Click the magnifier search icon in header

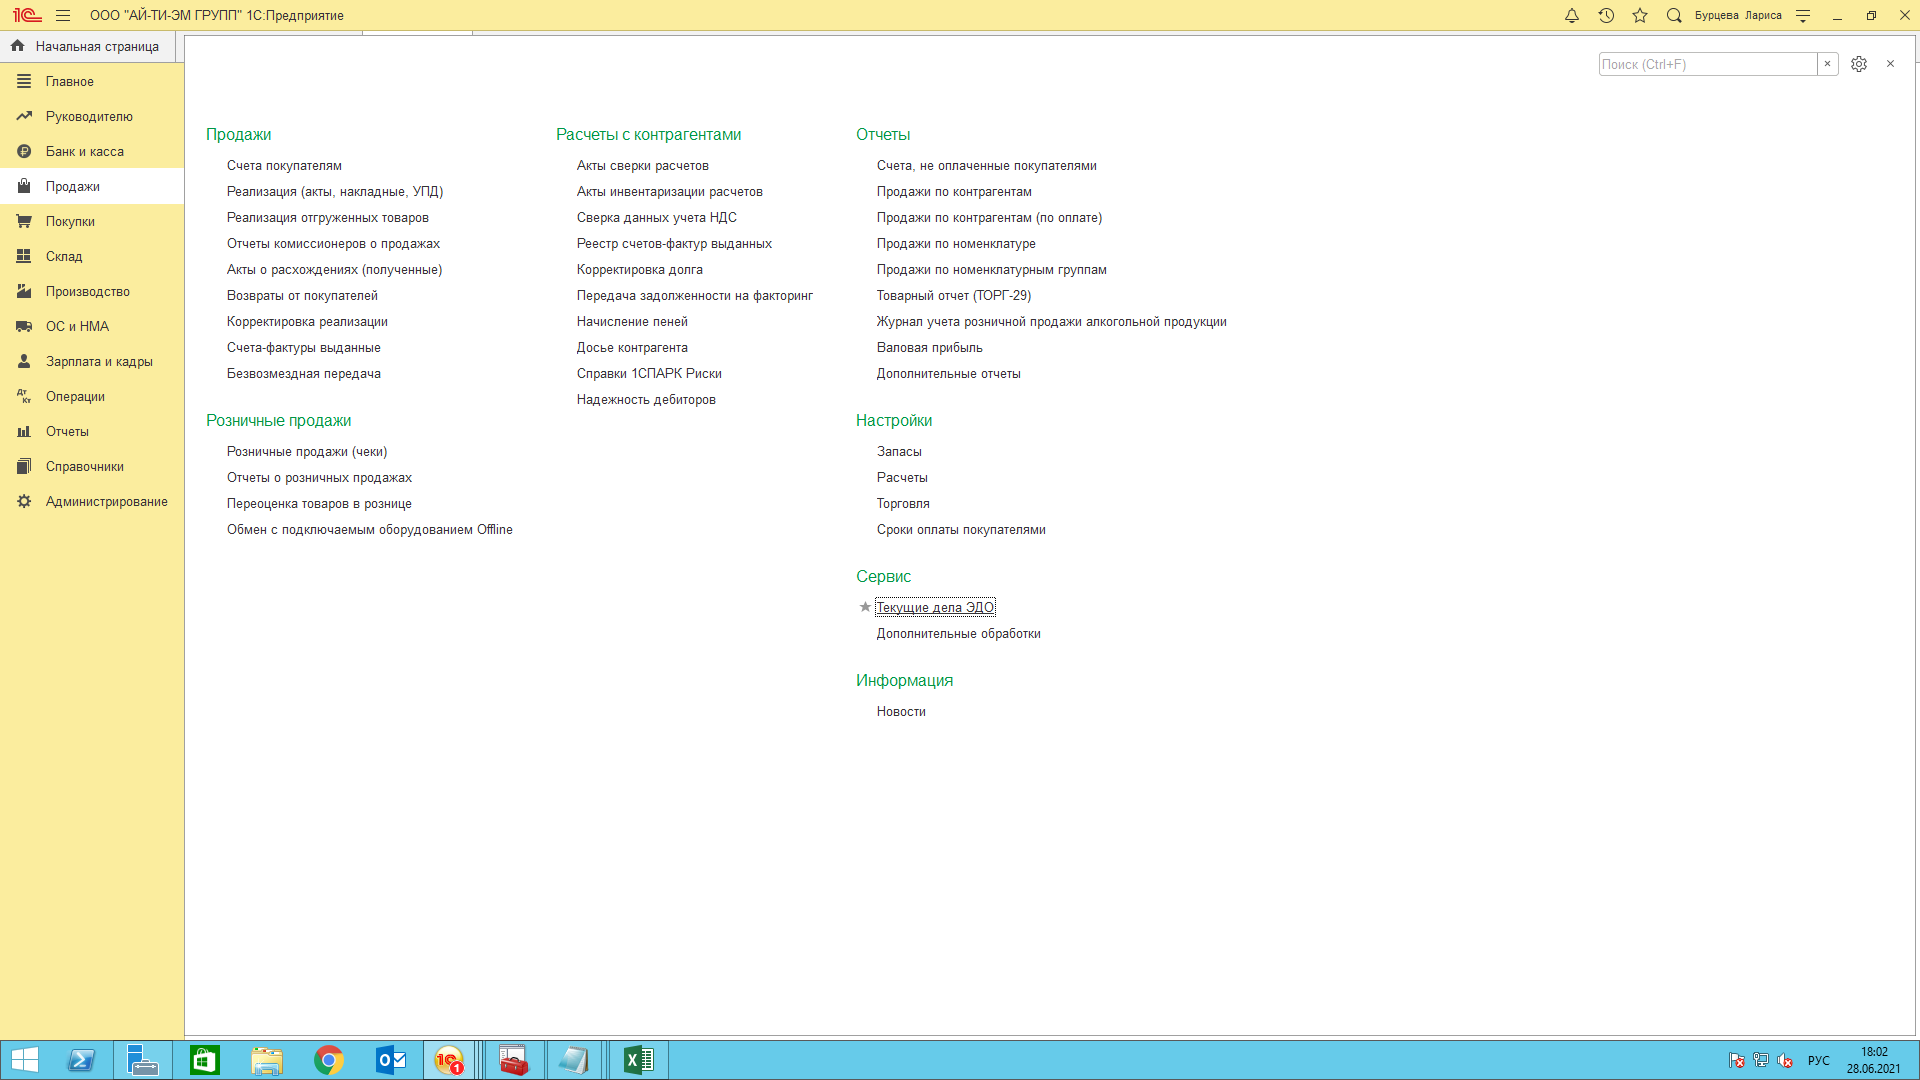1674,15
